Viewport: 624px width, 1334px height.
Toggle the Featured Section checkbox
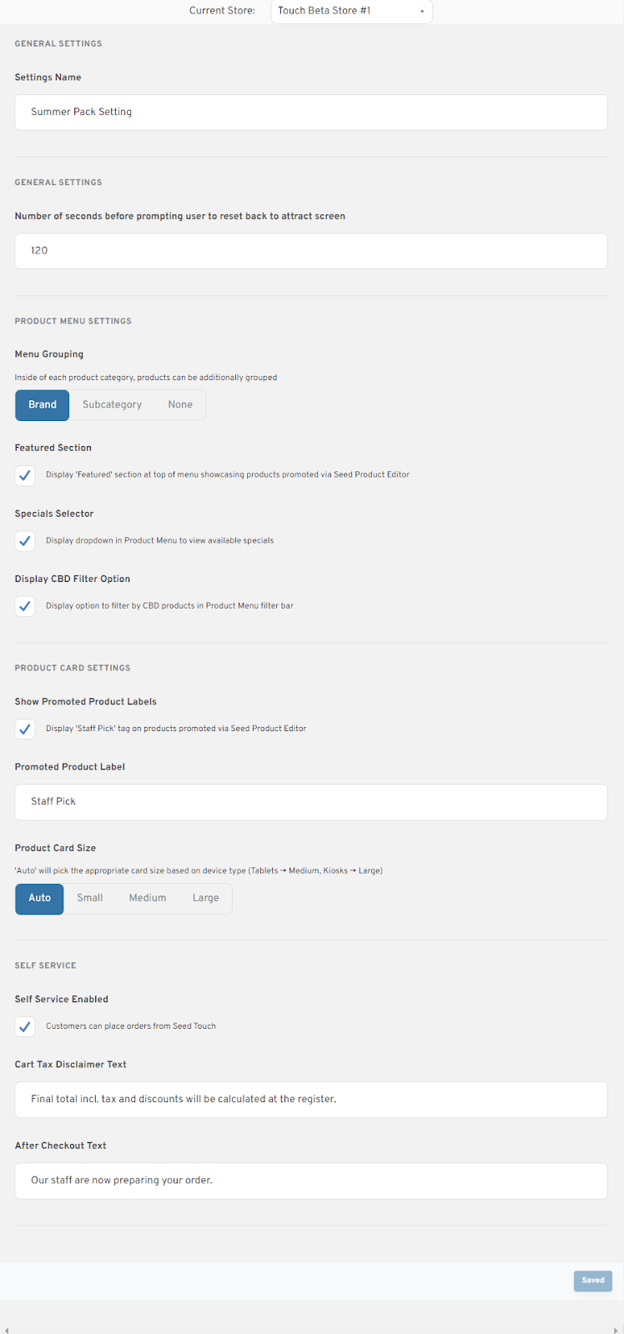pyautogui.click(x=25, y=475)
